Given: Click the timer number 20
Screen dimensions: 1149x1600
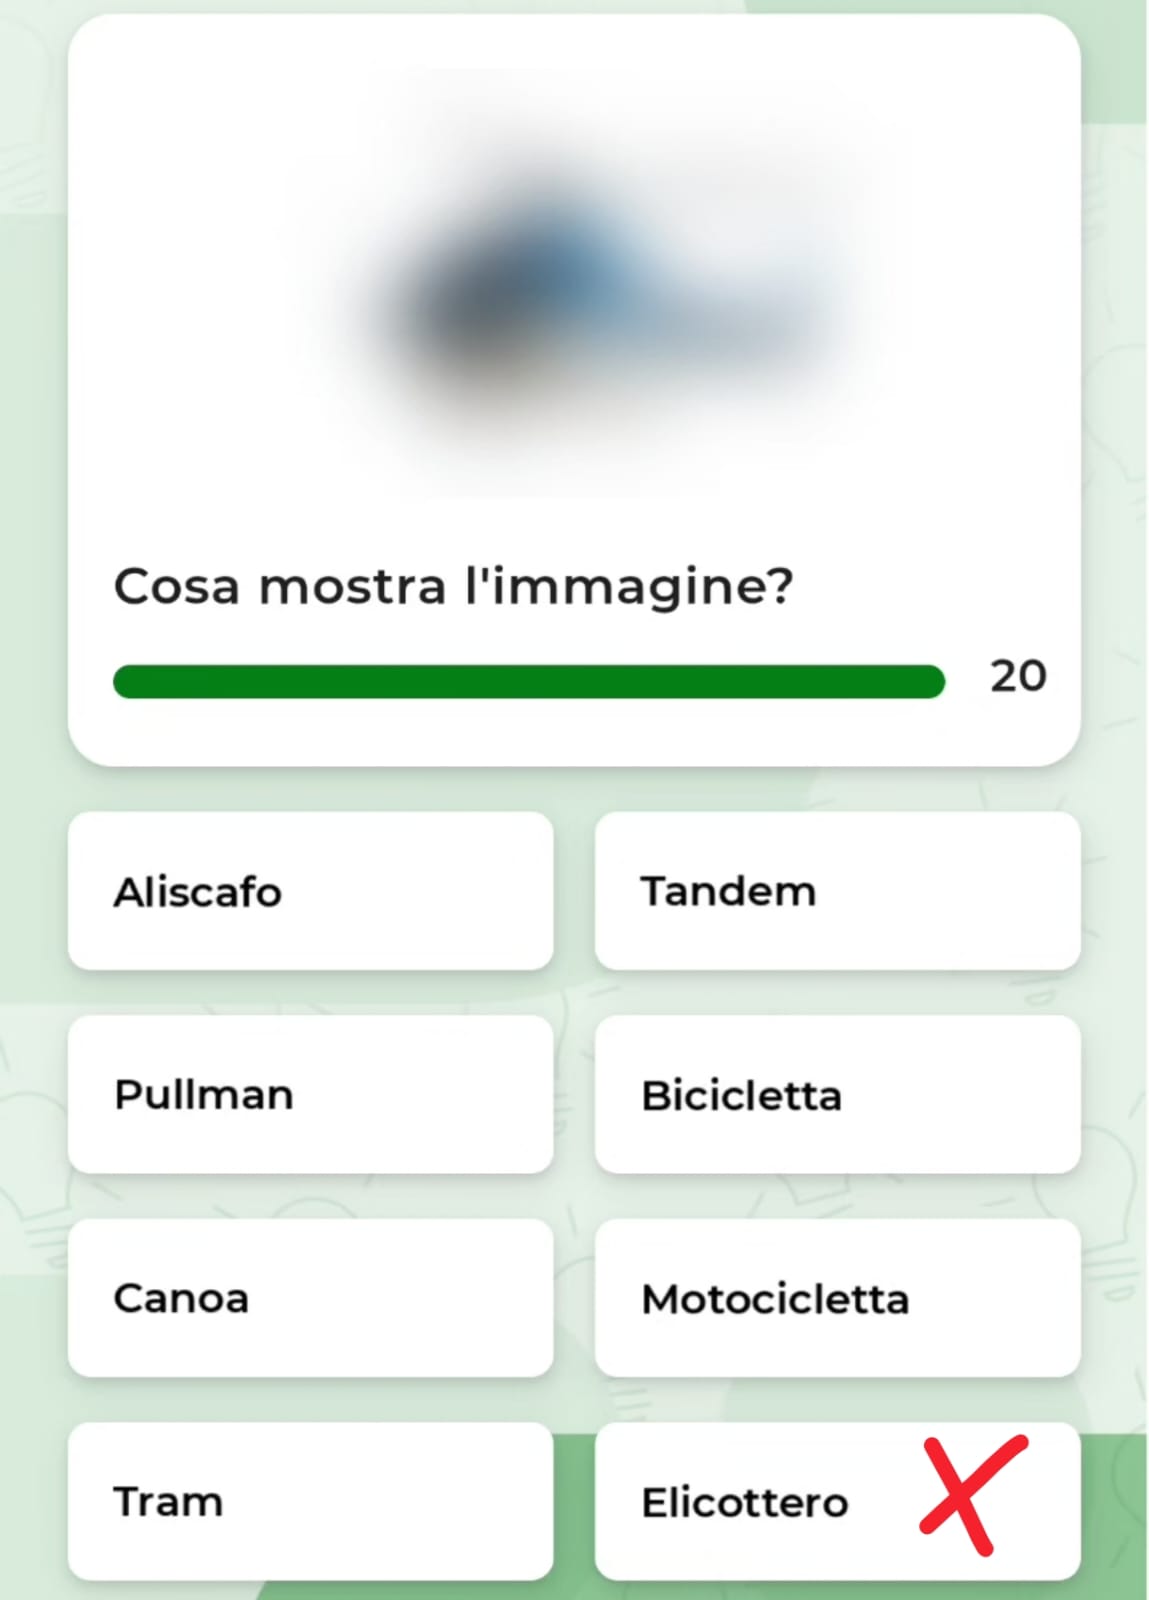Looking at the screenshot, I should point(1018,677).
